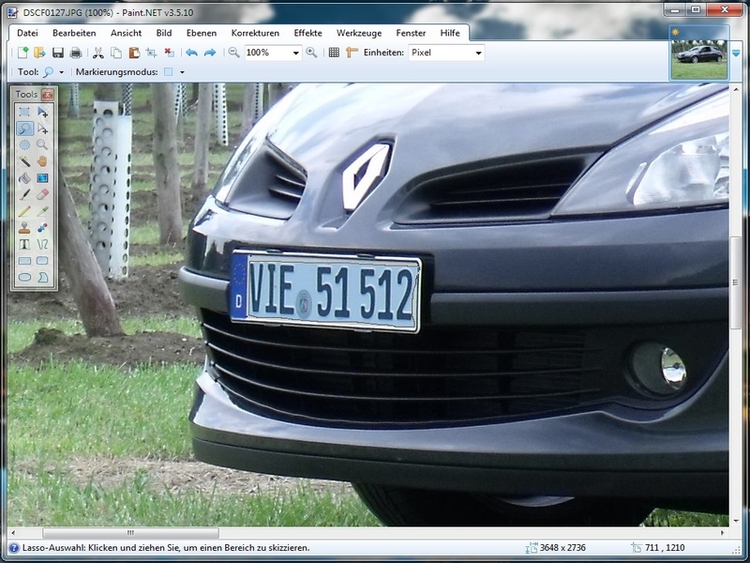750x563 pixels.
Task: Open the Datei menu
Action: [x=27, y=33]
